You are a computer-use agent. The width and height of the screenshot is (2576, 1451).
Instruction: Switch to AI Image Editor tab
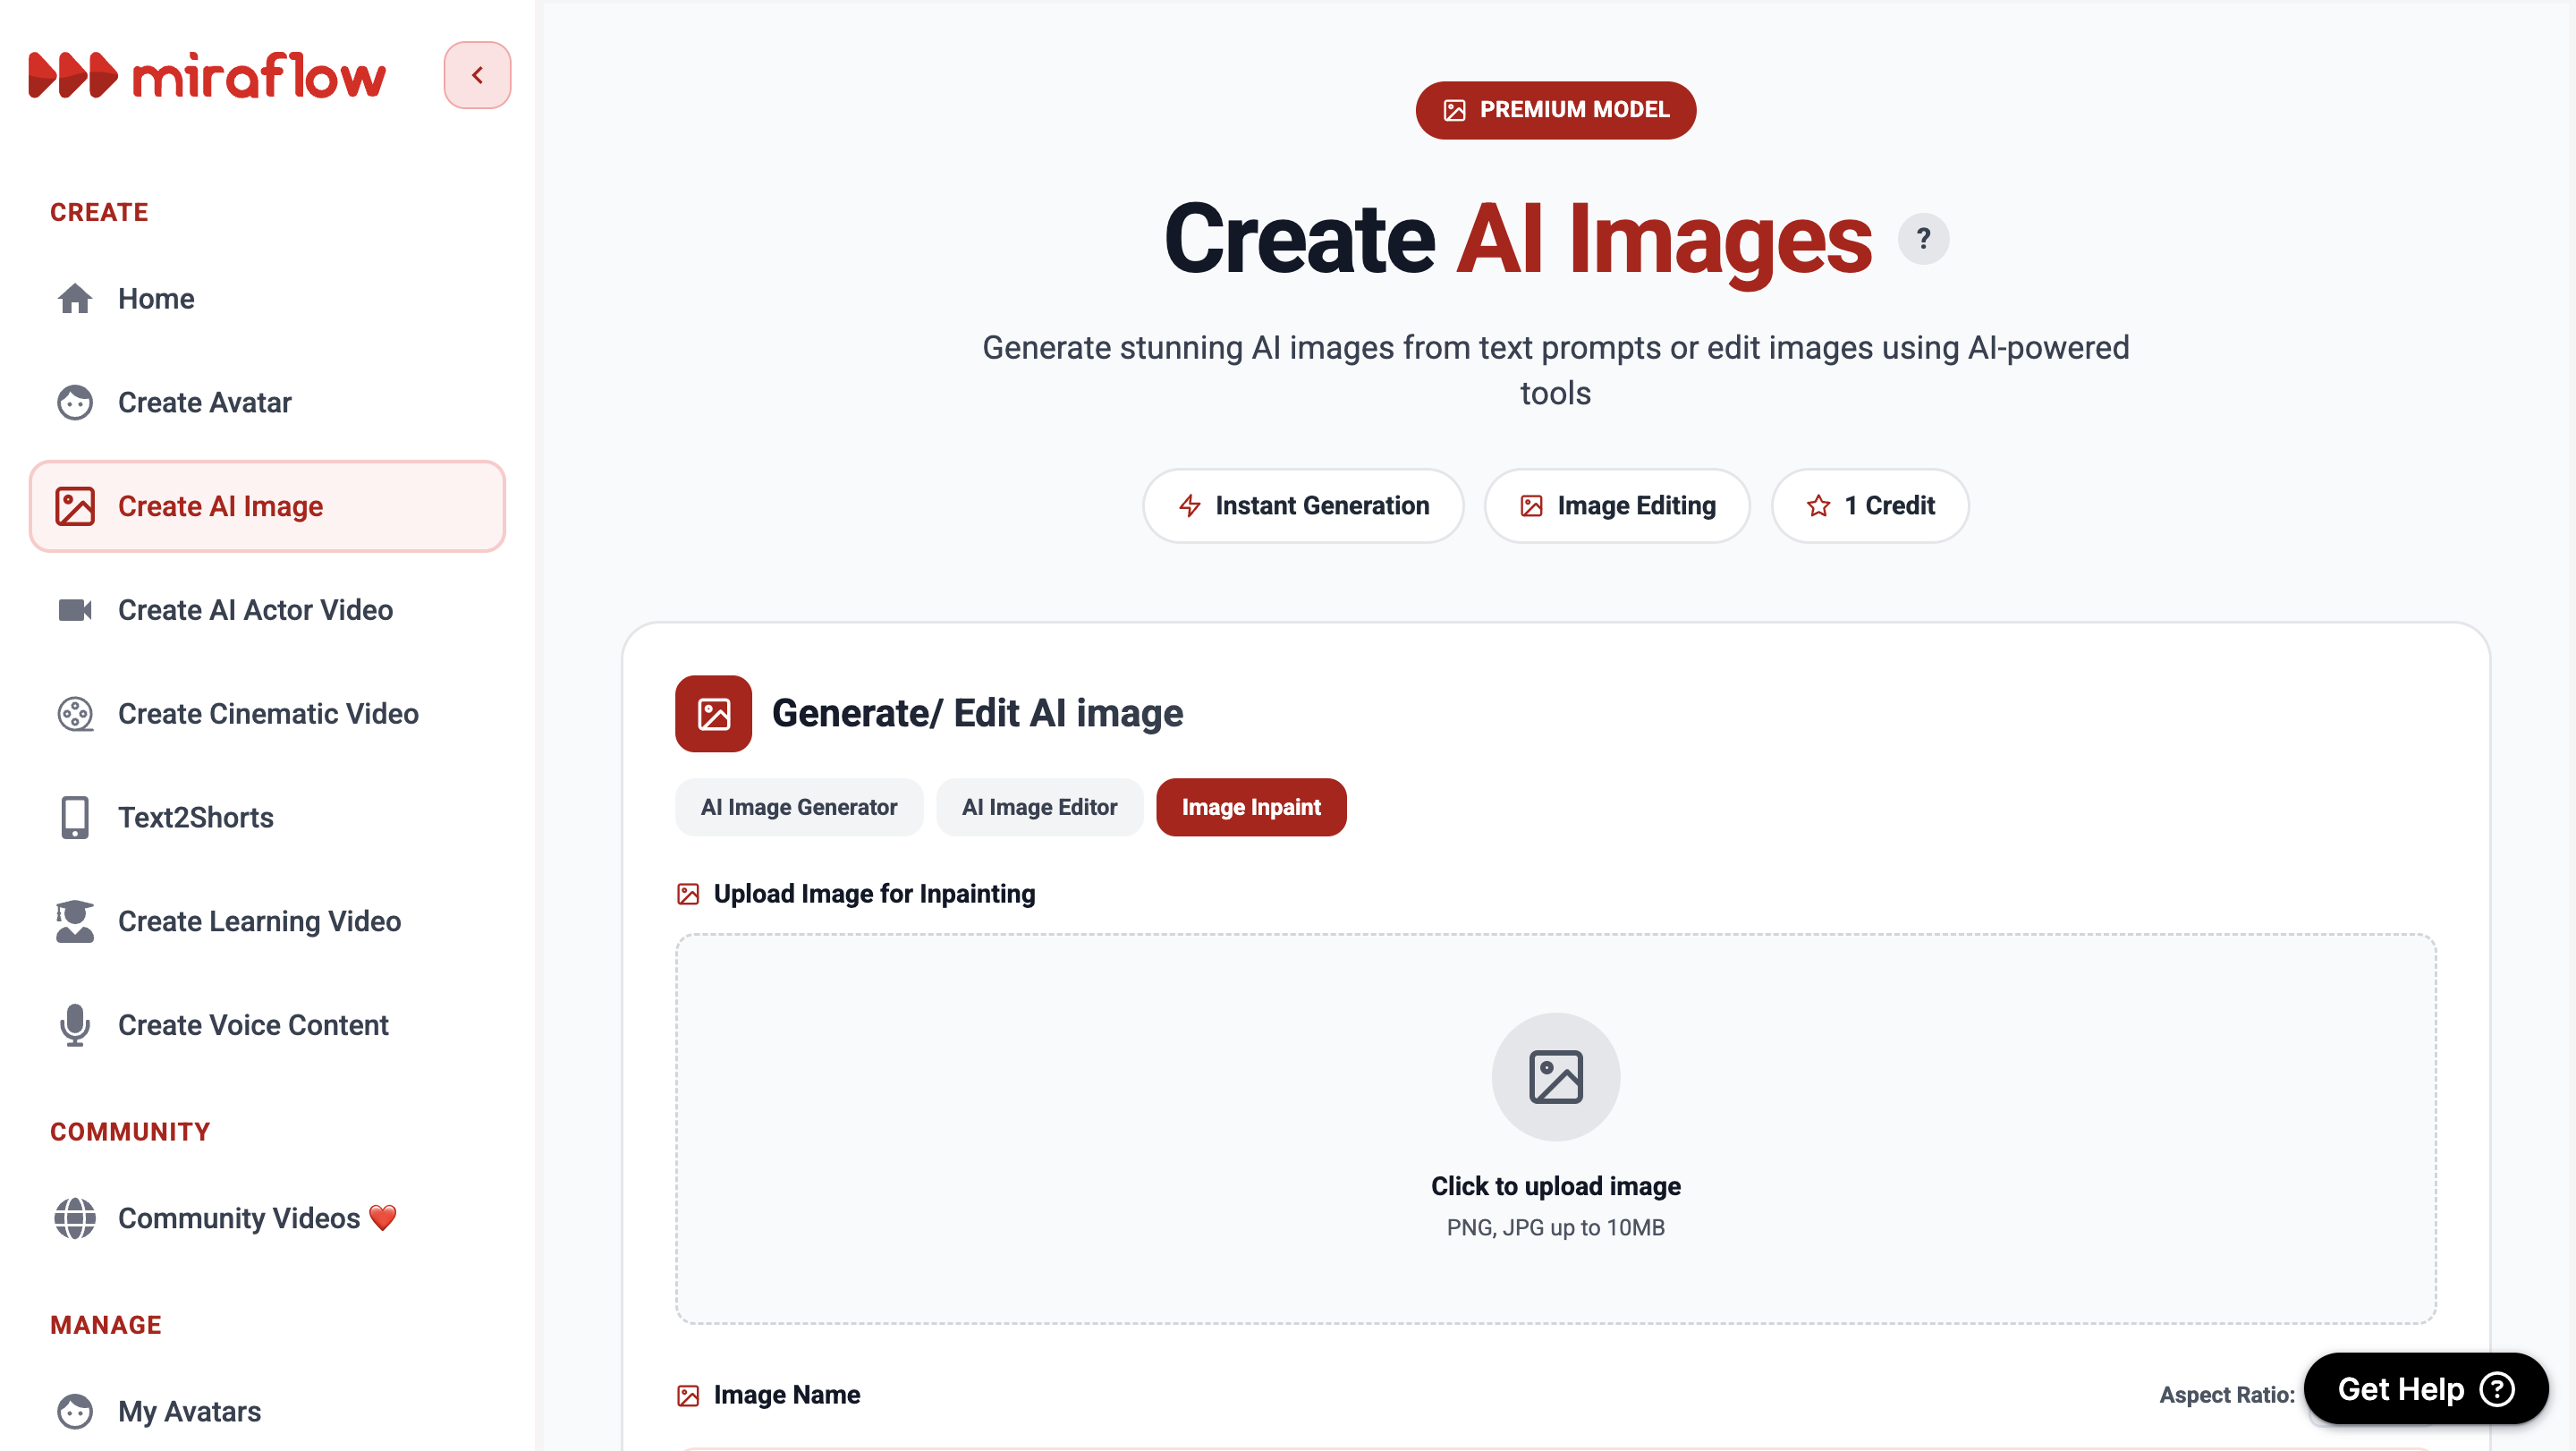tap(1039, 807)
